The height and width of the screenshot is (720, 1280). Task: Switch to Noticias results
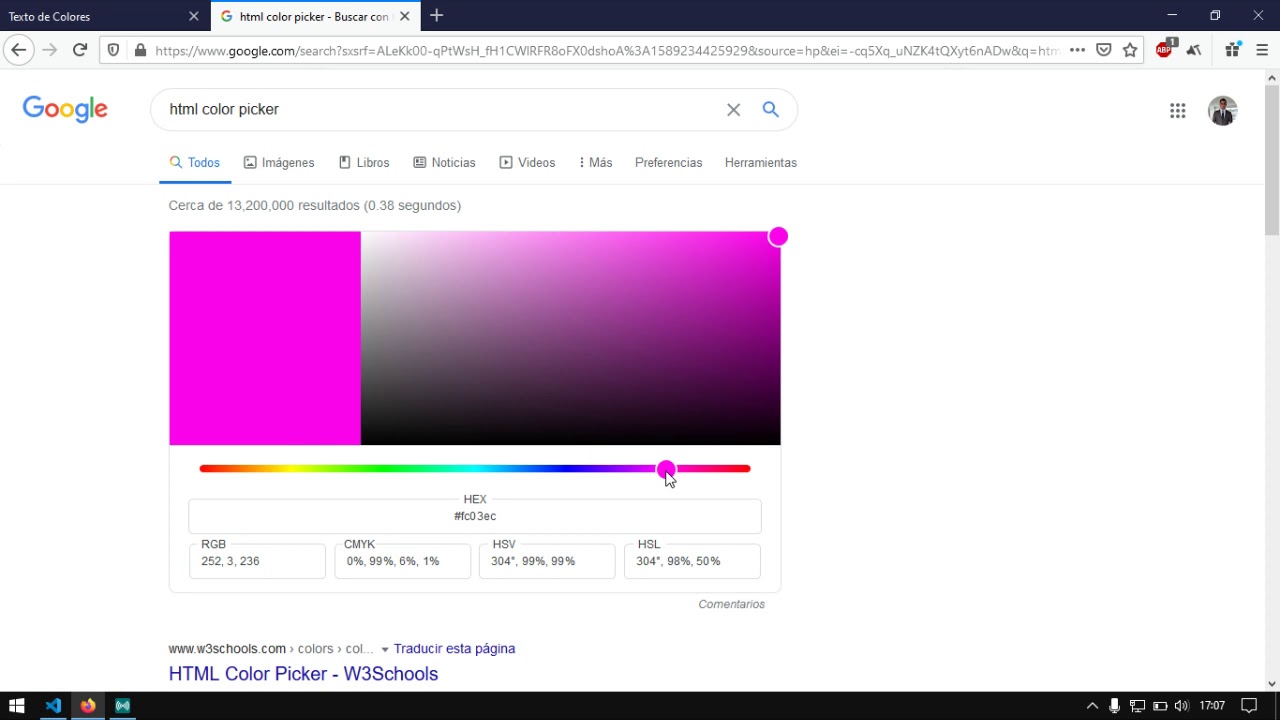click(x=444, y=163)
